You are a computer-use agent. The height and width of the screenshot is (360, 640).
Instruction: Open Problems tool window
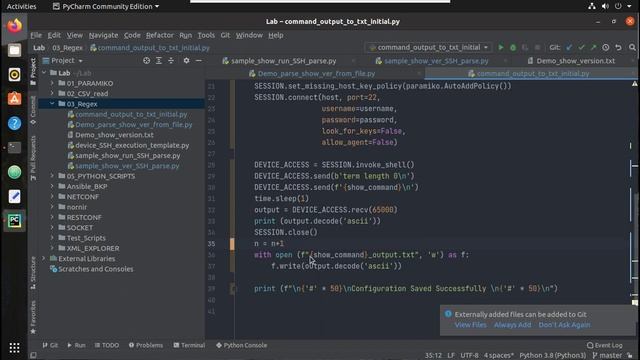(146, 345)
